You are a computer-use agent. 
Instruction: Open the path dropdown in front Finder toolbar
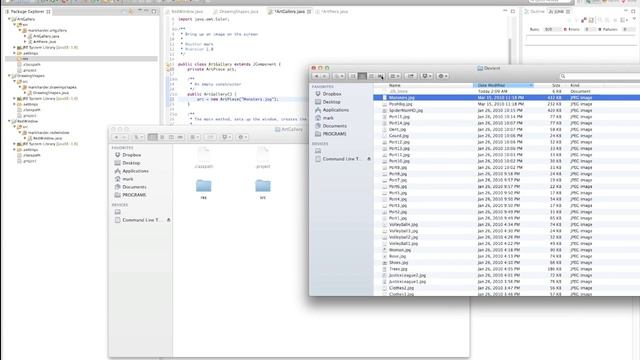(339, 76)
